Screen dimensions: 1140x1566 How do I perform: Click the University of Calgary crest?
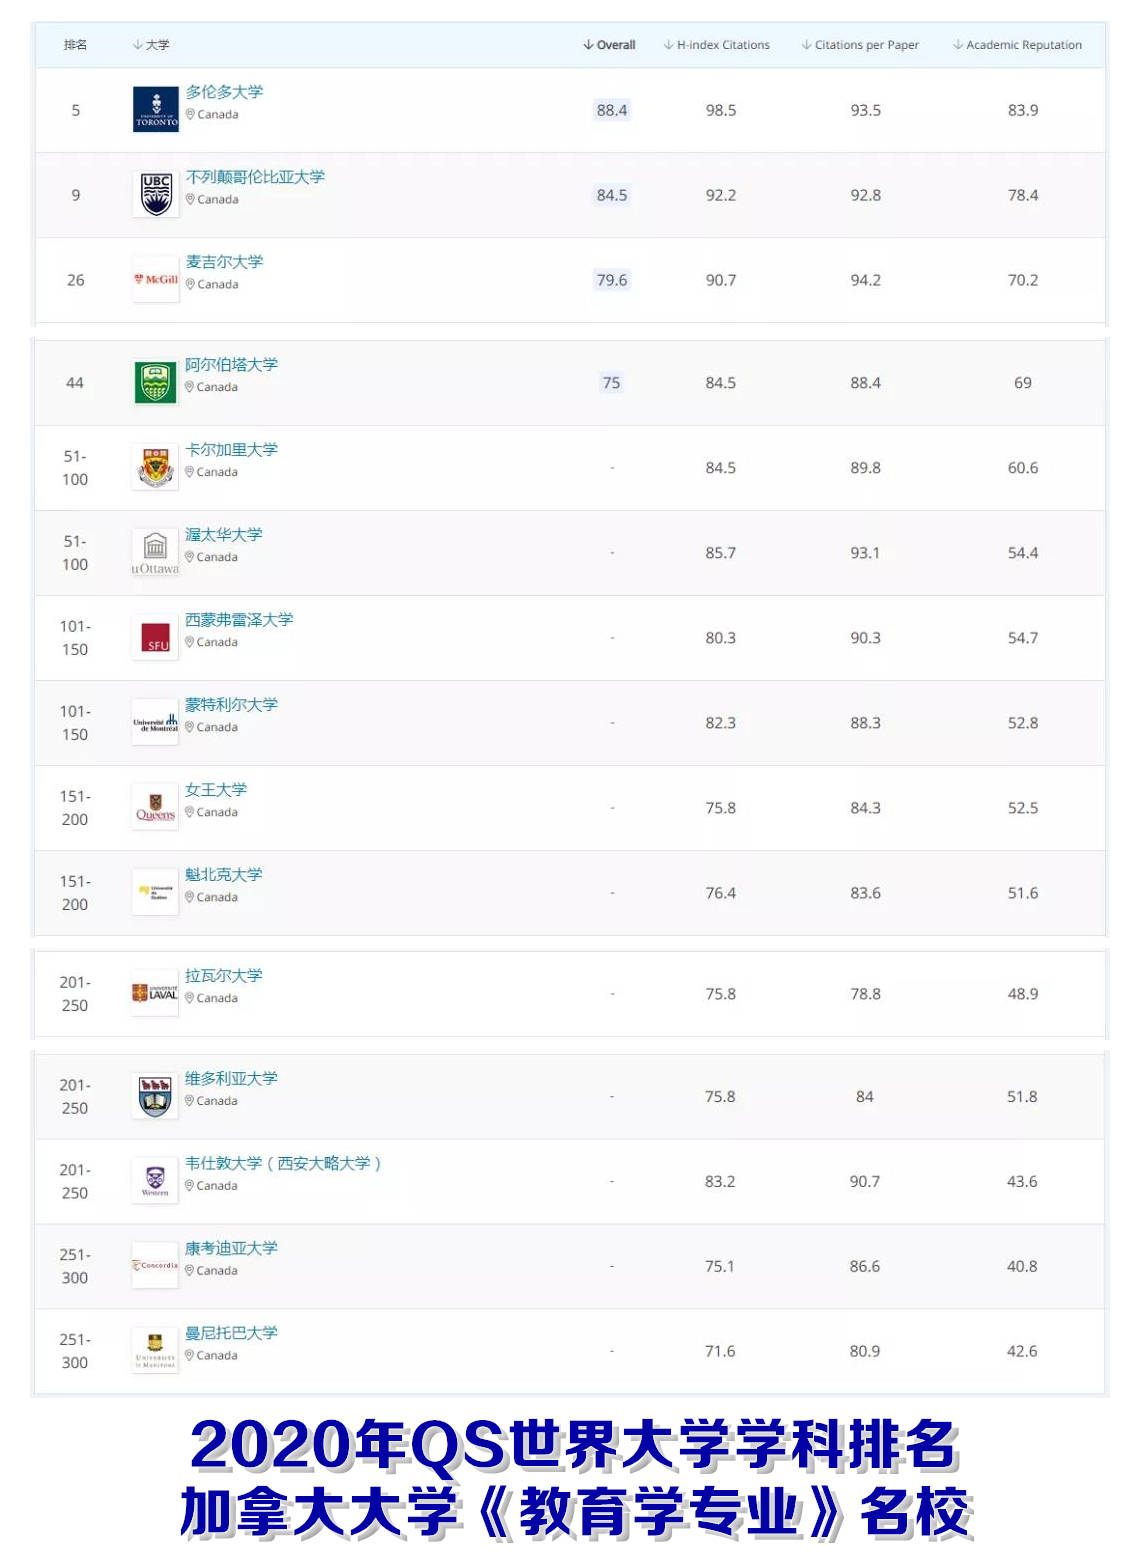(x=155, y=467)
